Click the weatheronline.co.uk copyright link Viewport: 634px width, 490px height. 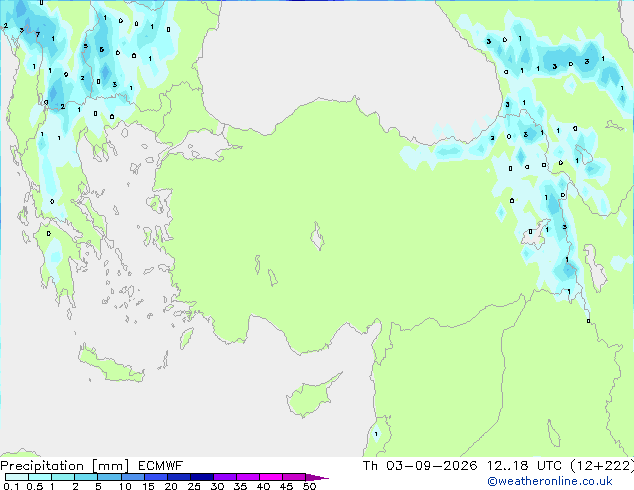pyautogui.click(x=550, y=481)
